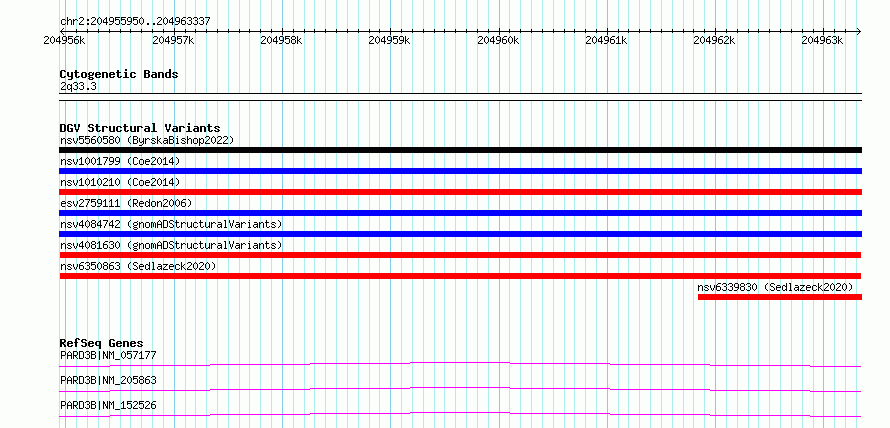Click the 204959k ruler tick label
Screen dimensions: 890x428
[x=389, y=40]
